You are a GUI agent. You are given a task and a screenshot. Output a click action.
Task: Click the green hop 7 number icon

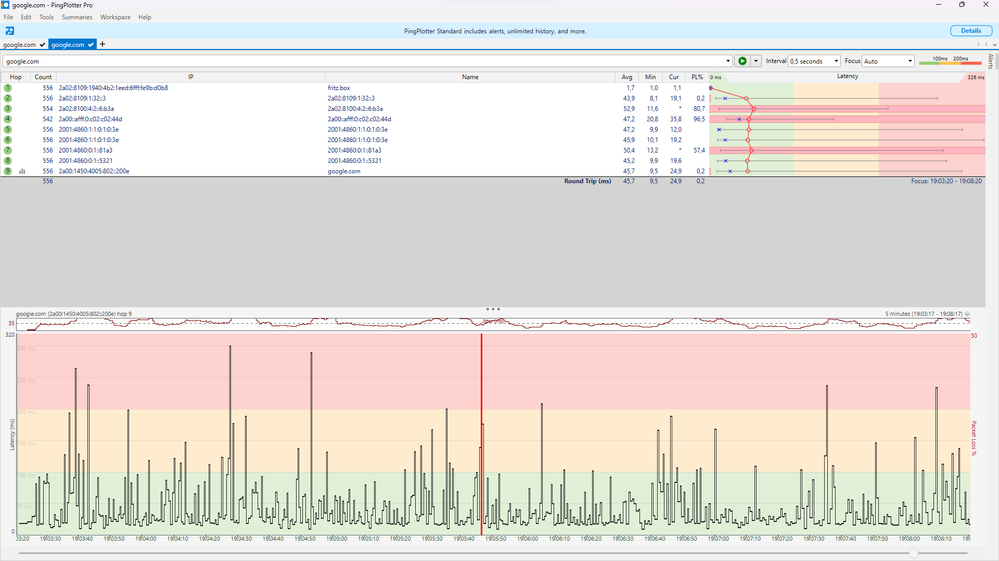point(7,150)
